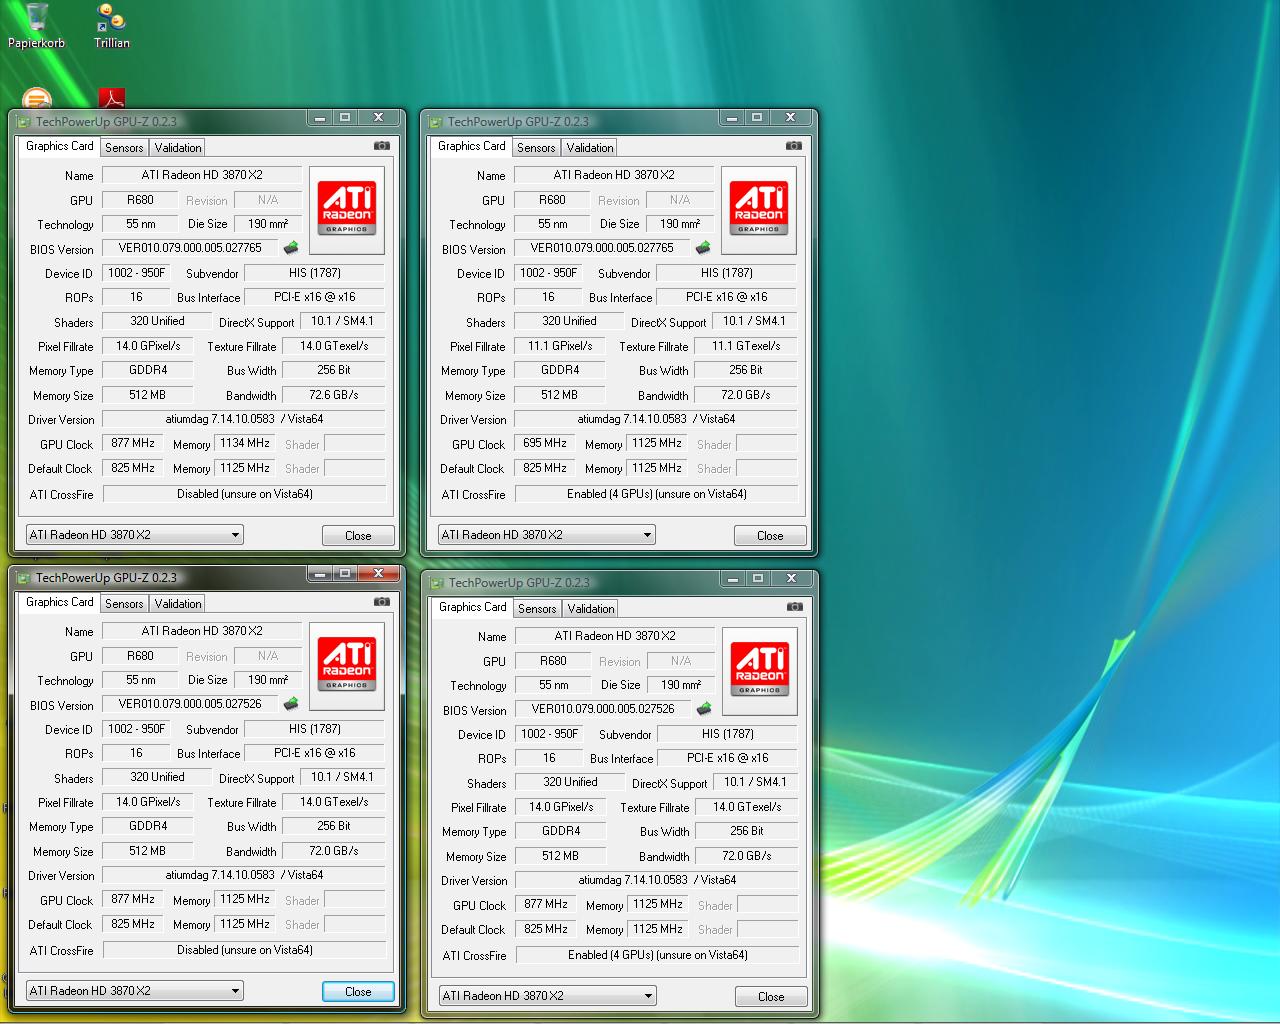The width and height of the screenshot is (1280, 1024).
Task: Click camera screenshot icon in lower-left GPU-Z window
Action: (382, 602)
